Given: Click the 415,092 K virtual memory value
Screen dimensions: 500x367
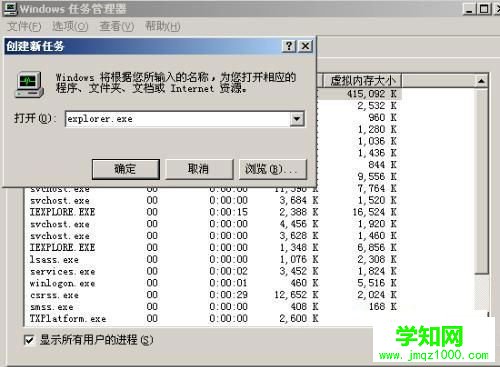Looking at the screenshot, I should tap(372, 94).
